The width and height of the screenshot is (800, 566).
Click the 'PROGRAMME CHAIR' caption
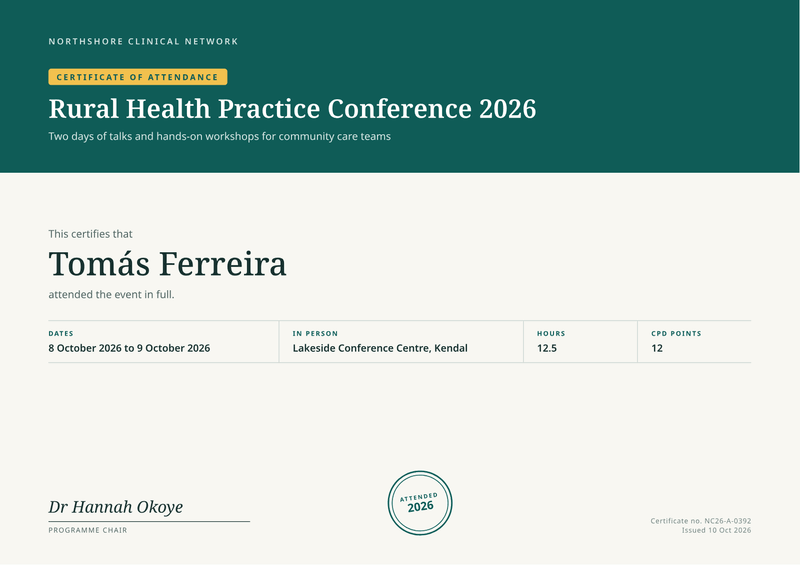tap(88, 530)
